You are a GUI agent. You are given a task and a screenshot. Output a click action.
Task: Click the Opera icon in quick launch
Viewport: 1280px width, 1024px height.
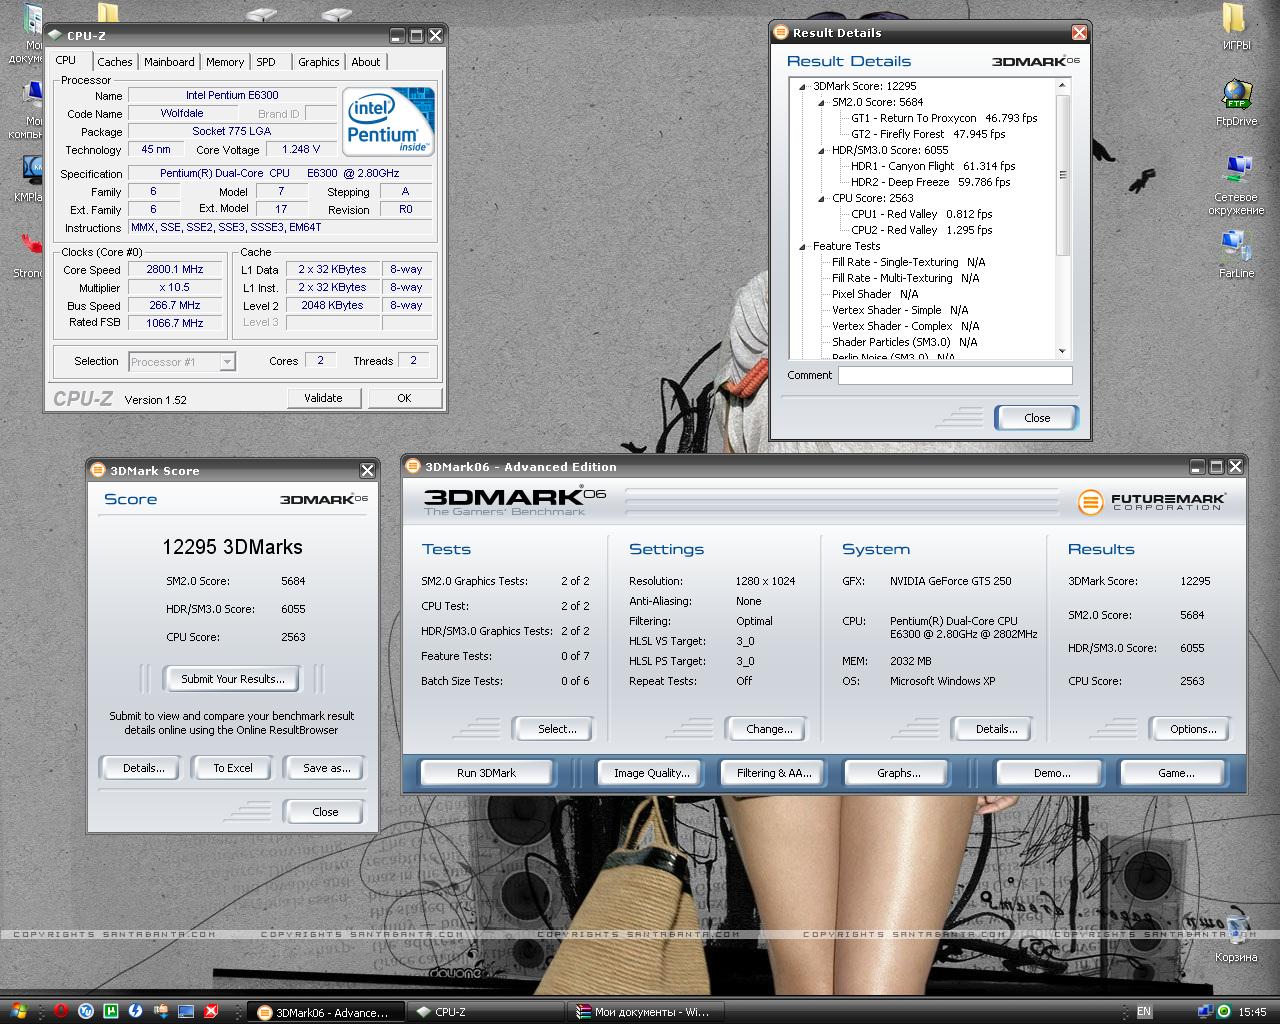pyautogui.click(x=61, y=1011)
